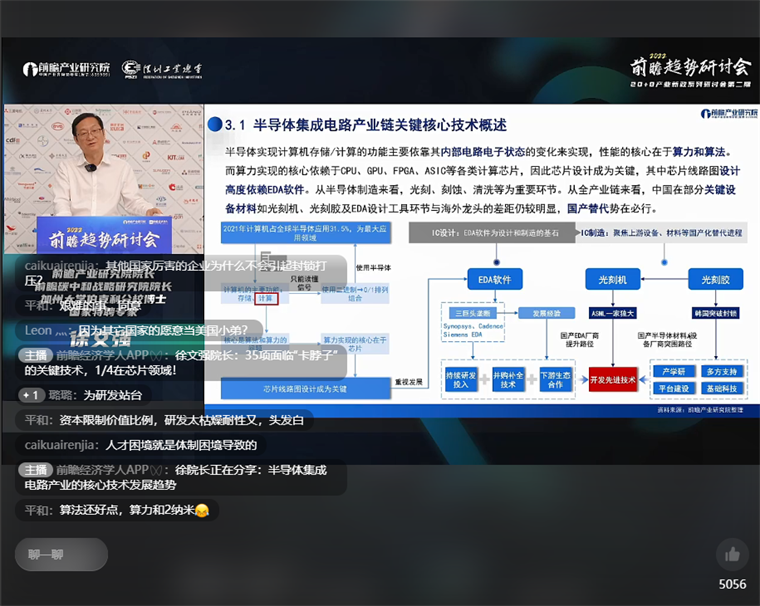This screenshot has width=760, height=606.
Task: Click the Leon username in chat
Action: coord(38,329)
